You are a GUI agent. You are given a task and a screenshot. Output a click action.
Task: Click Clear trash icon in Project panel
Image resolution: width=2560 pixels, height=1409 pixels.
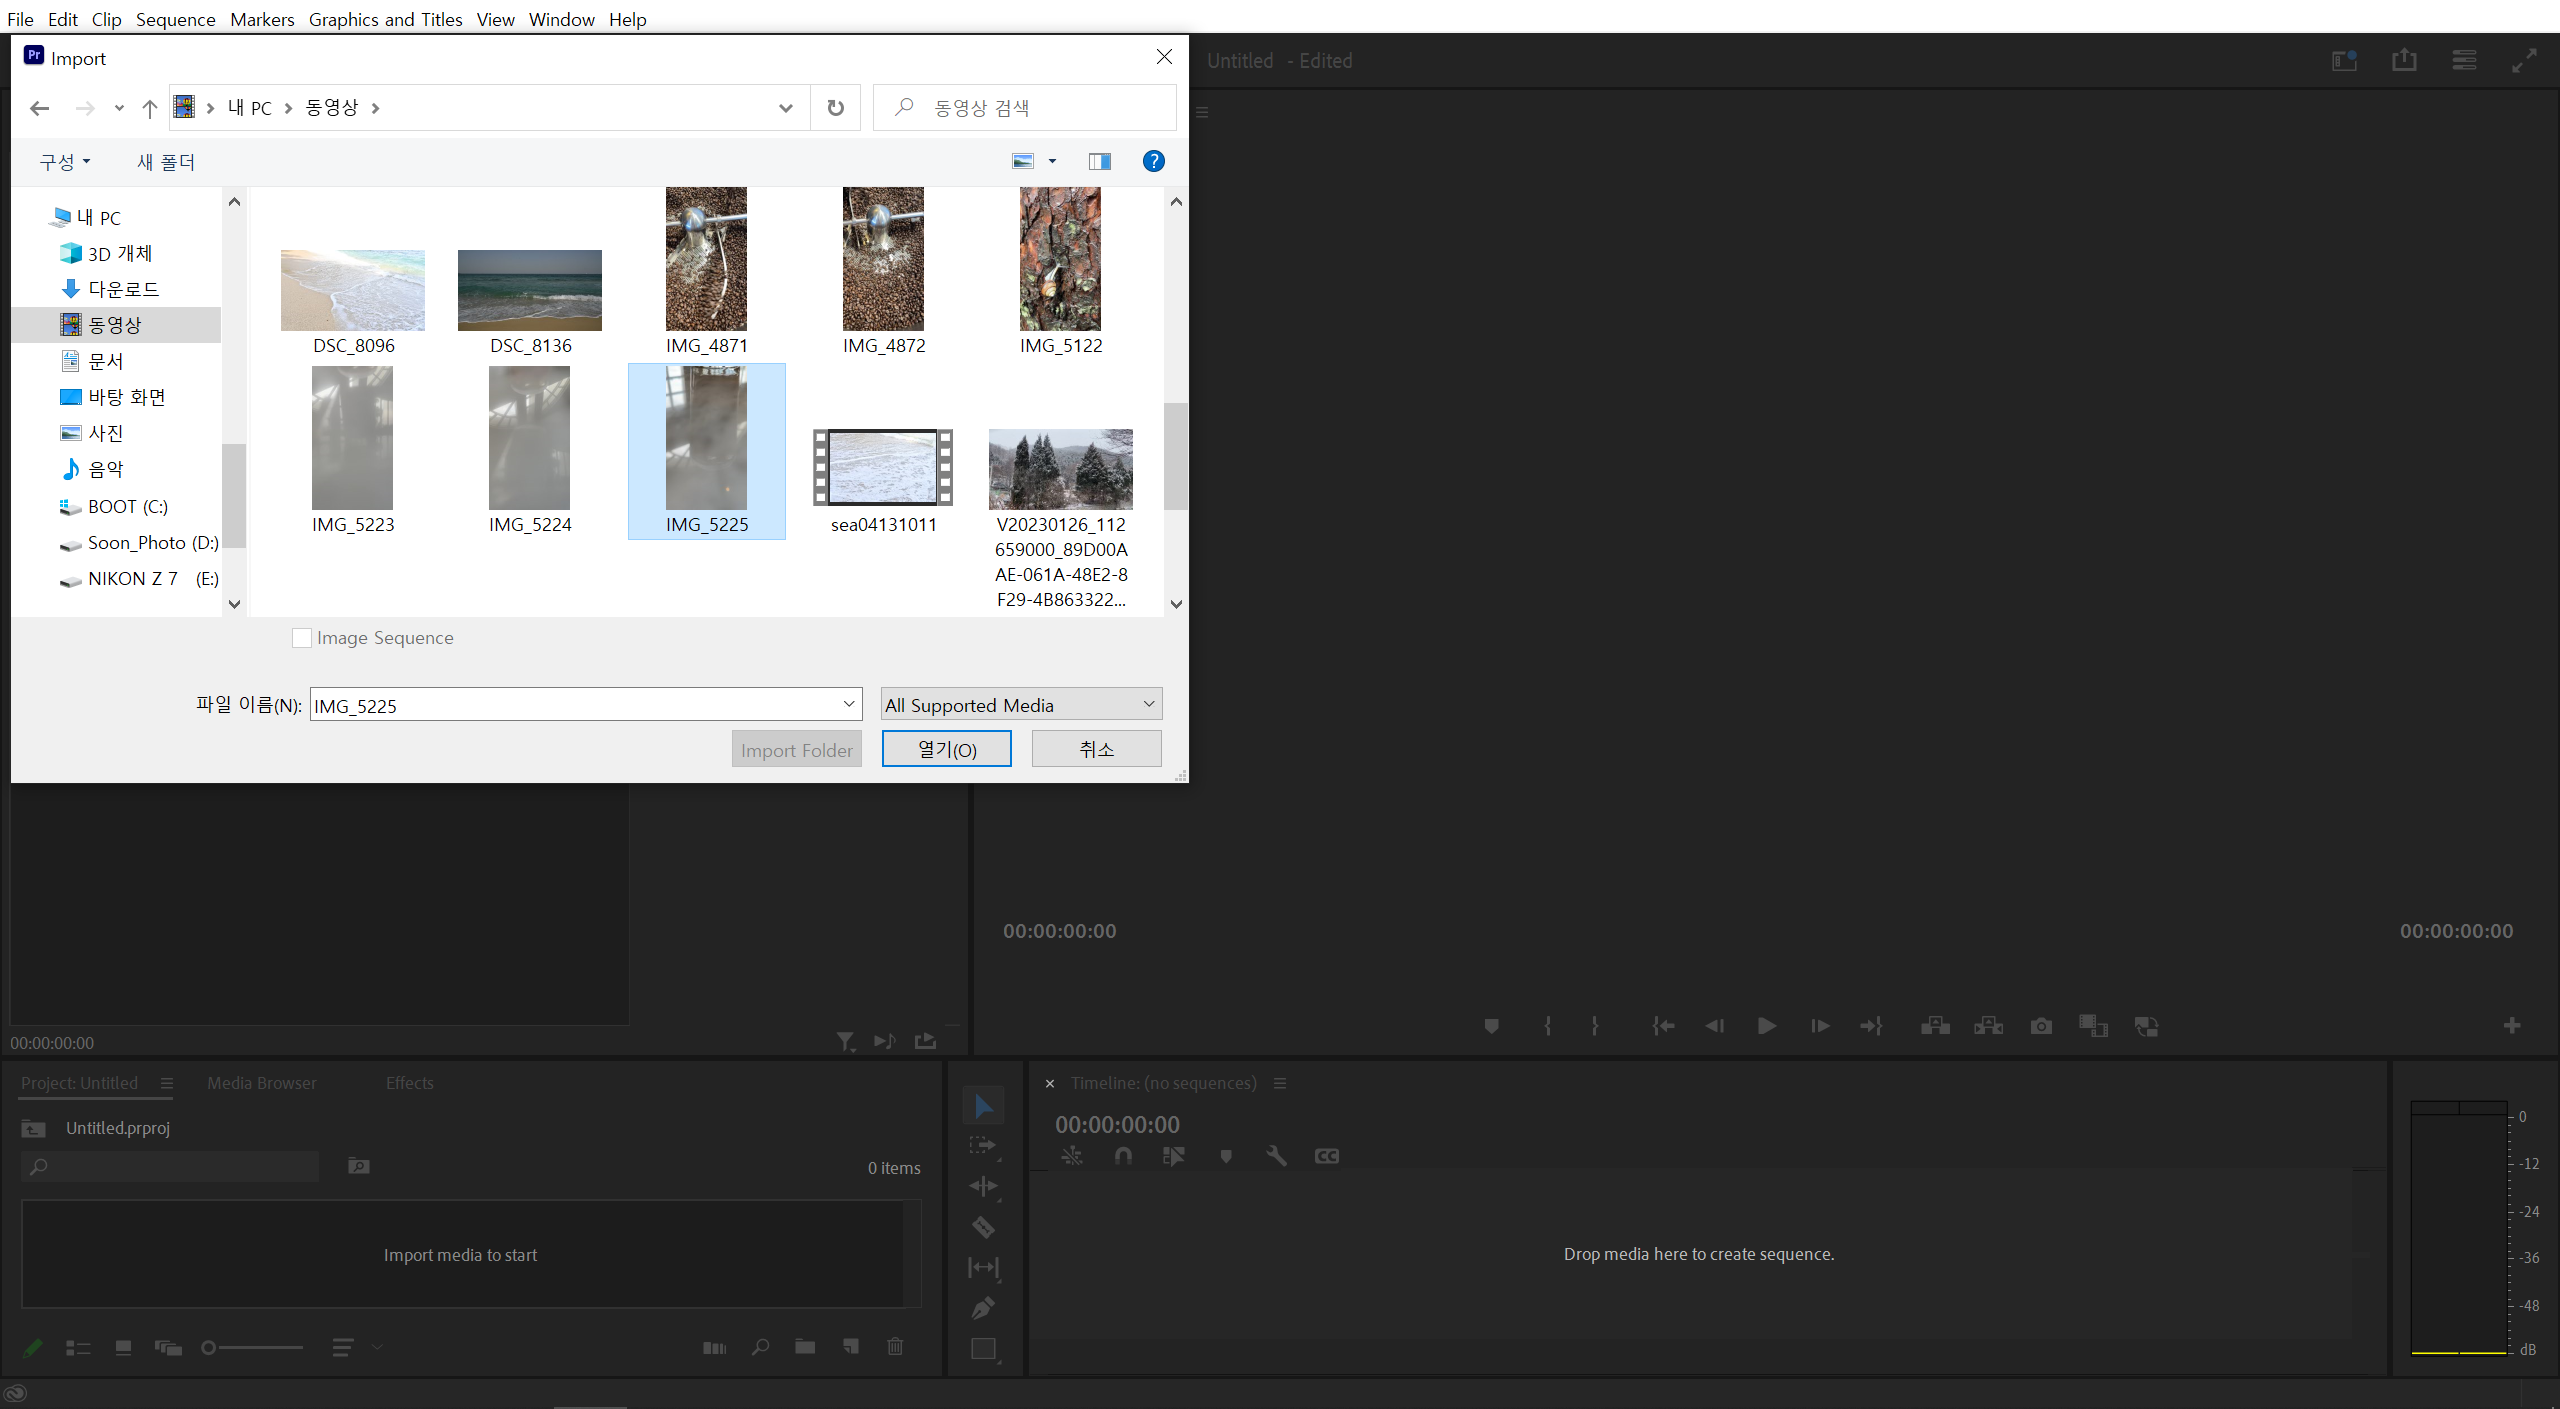[895, 1347]
